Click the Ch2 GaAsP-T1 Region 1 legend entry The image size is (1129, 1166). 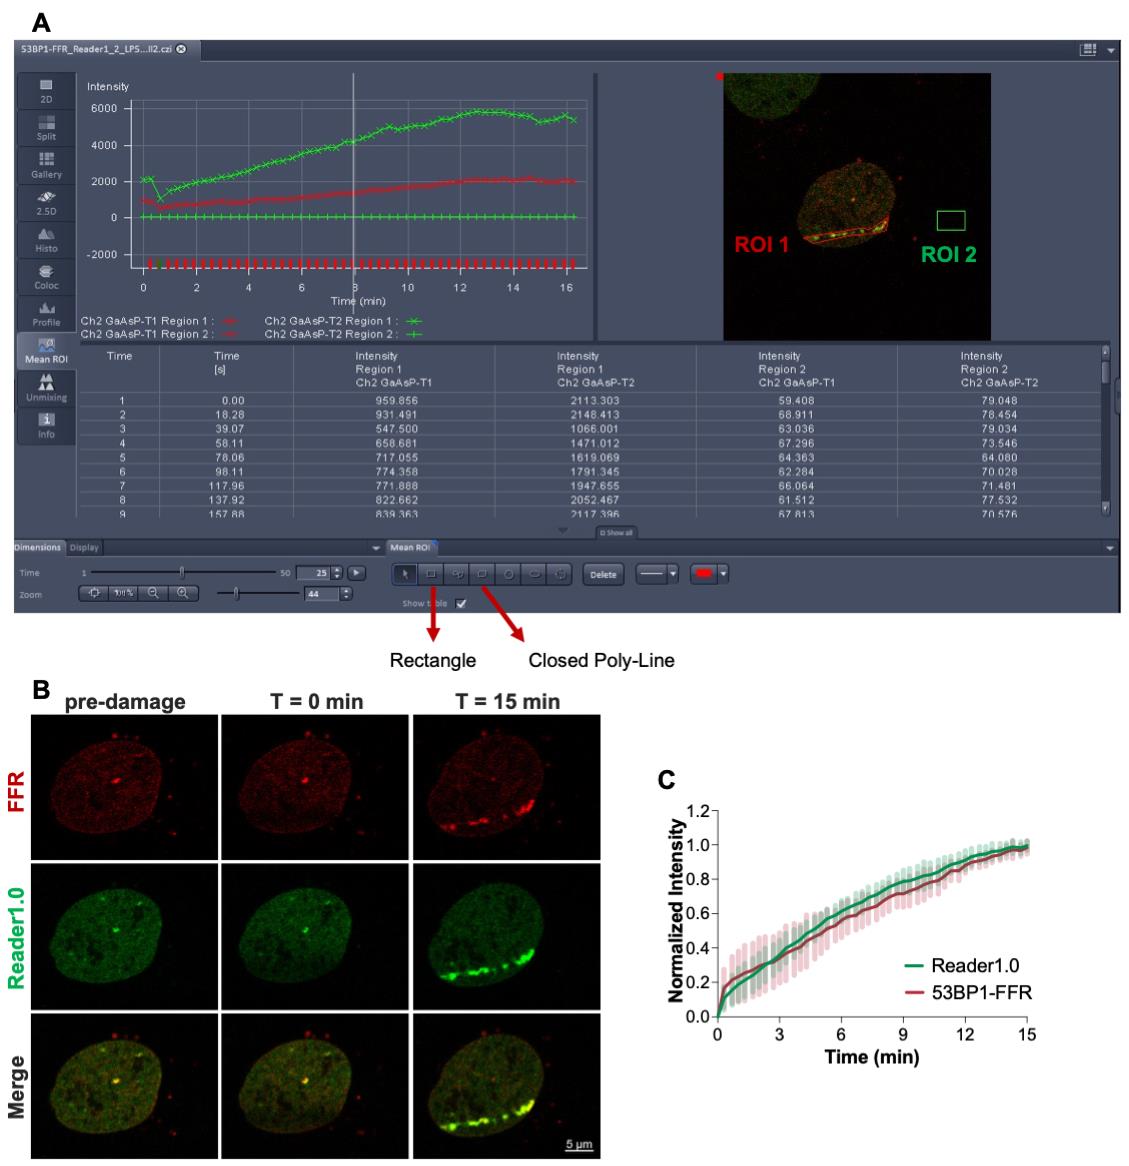coord(159,321)
